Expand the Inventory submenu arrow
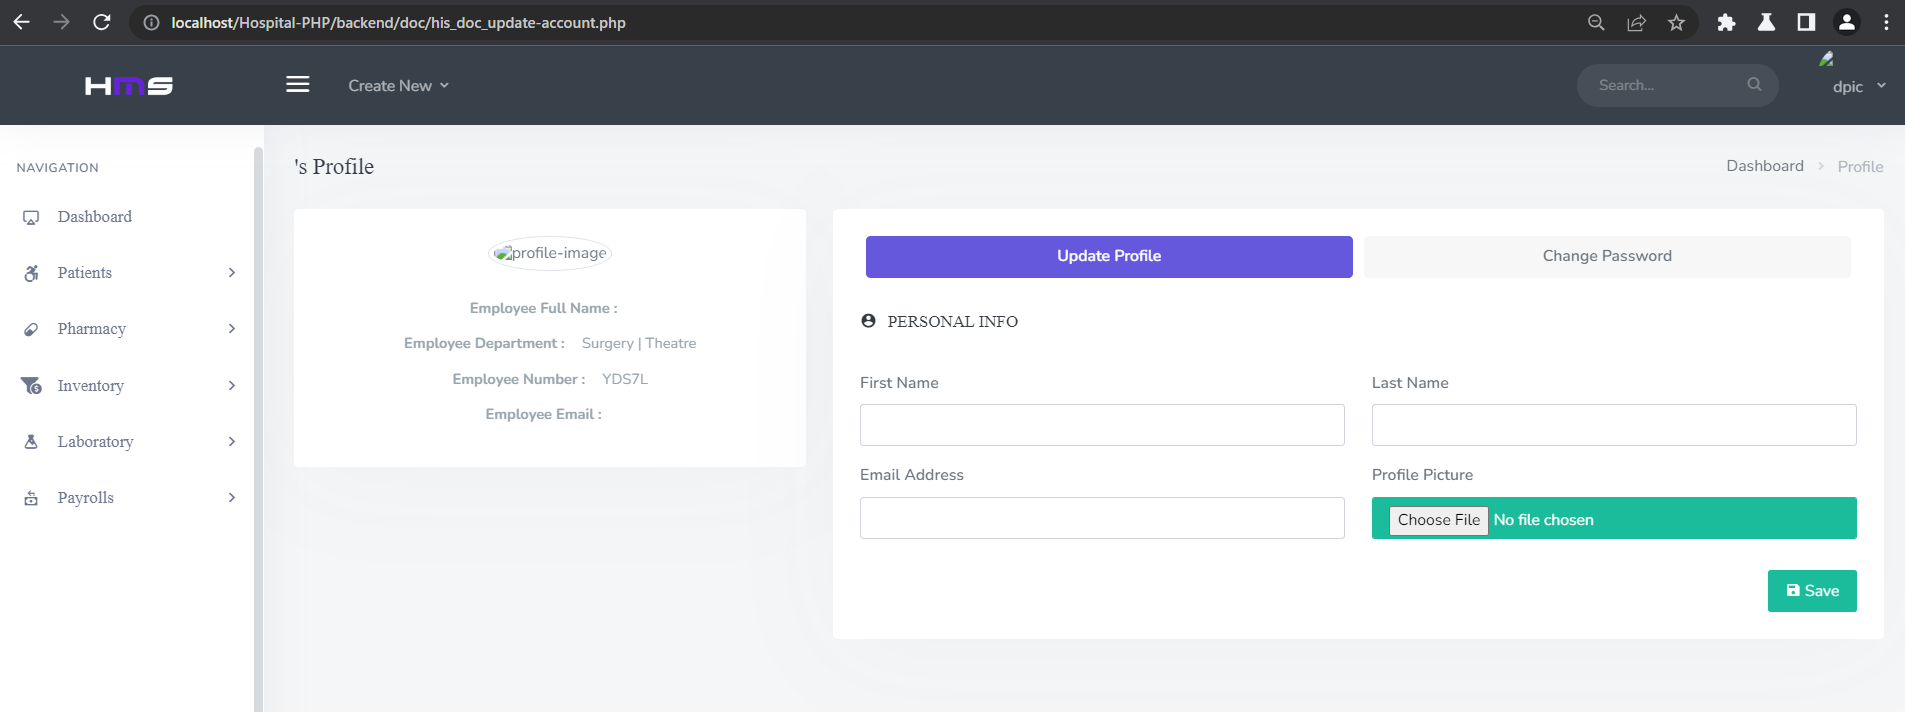The height and width of the screenshot is (712, 1905). [232, 386]
